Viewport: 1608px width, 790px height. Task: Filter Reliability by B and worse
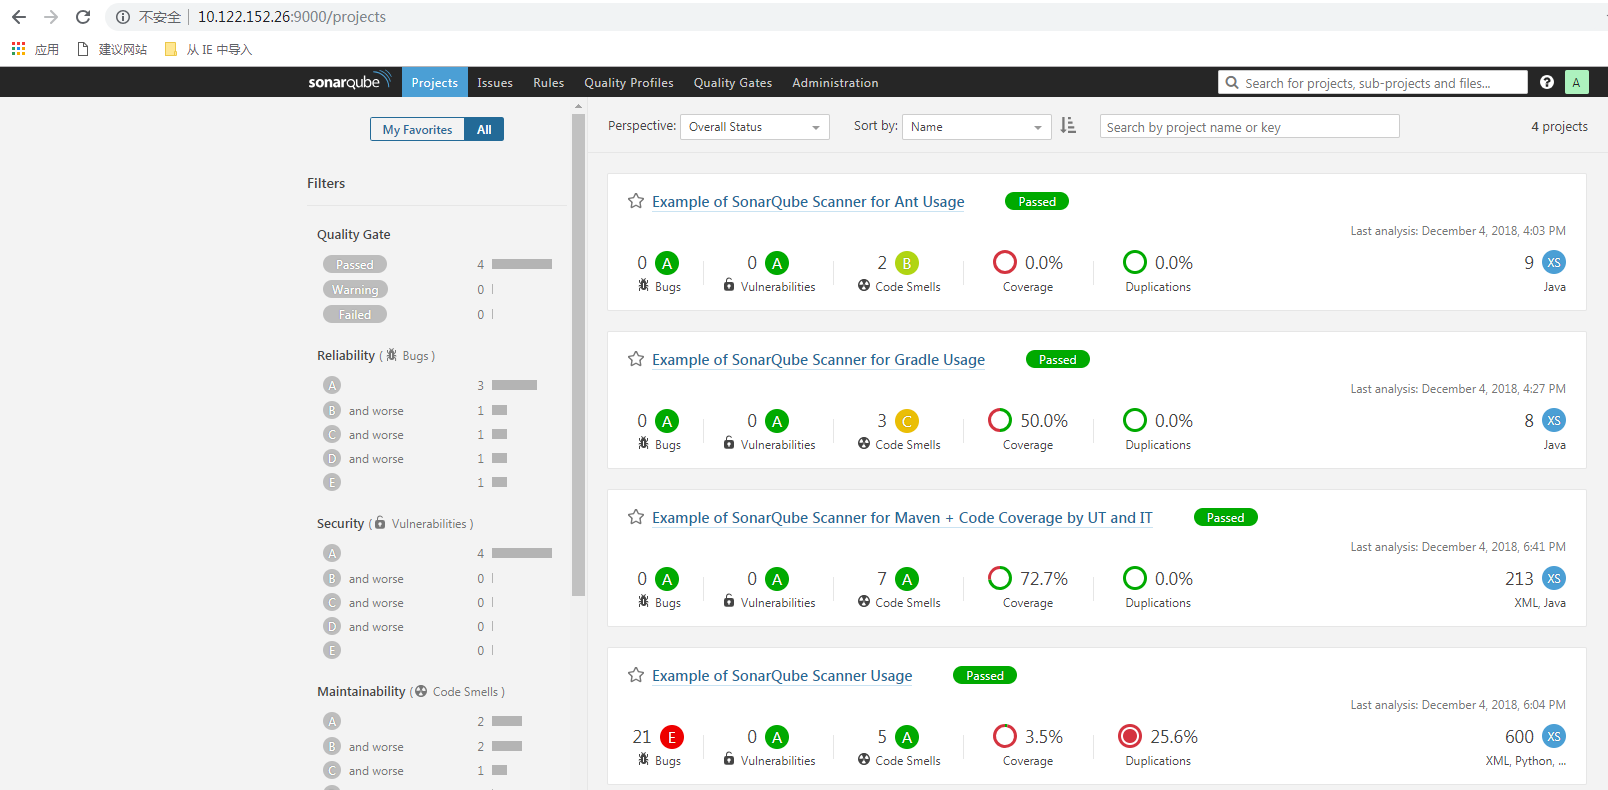tap(364, 410)
